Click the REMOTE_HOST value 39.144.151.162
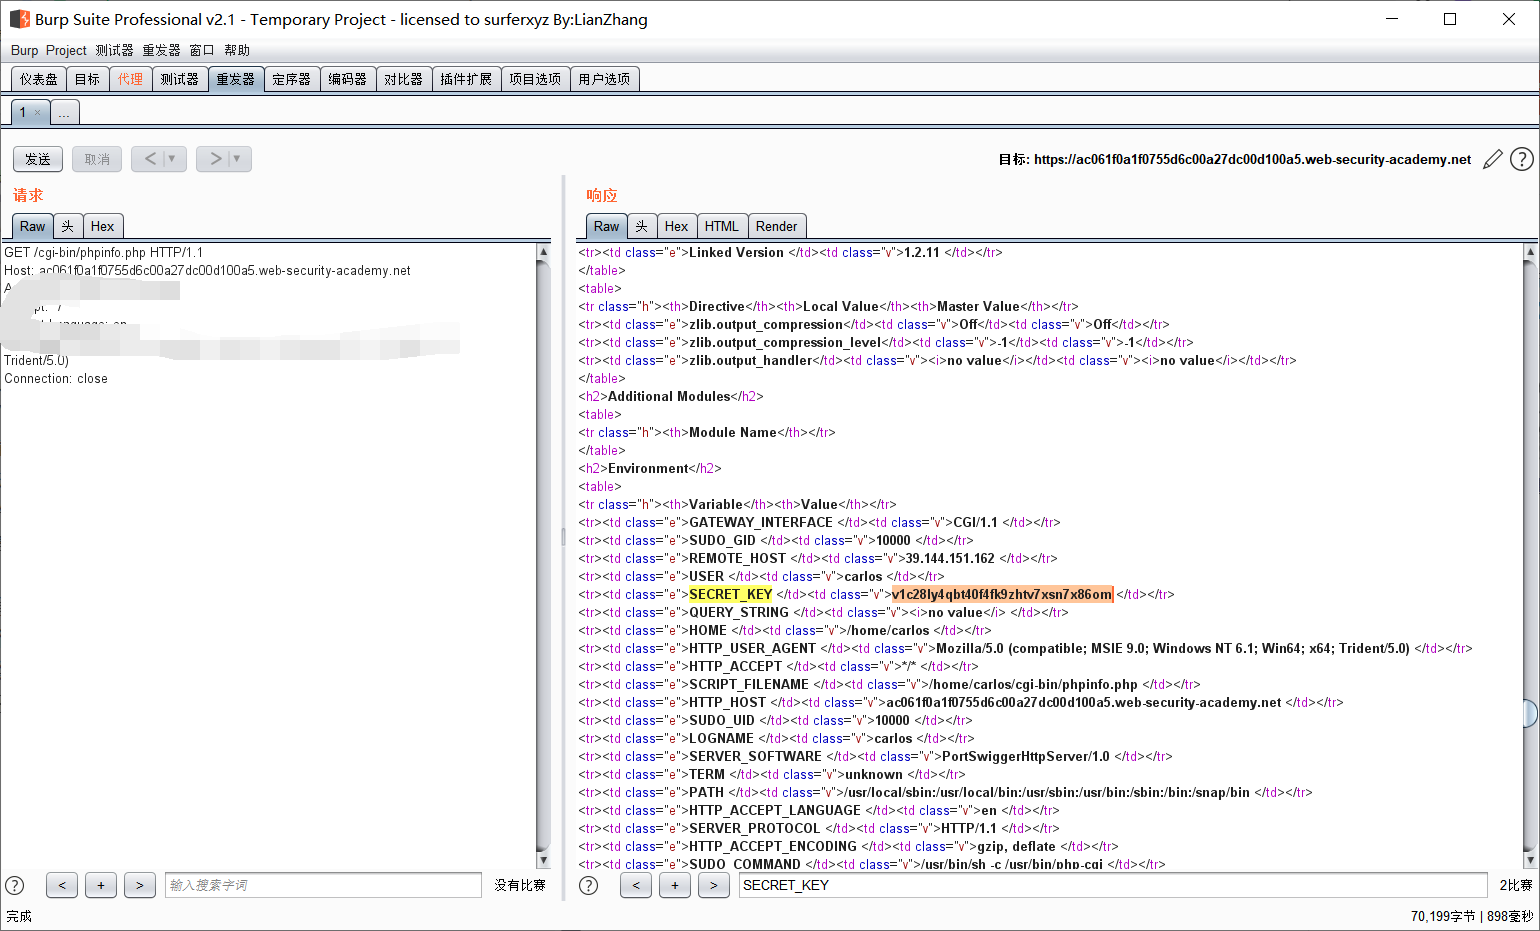This screenshot has height=931, width=1540. [950, 558]
